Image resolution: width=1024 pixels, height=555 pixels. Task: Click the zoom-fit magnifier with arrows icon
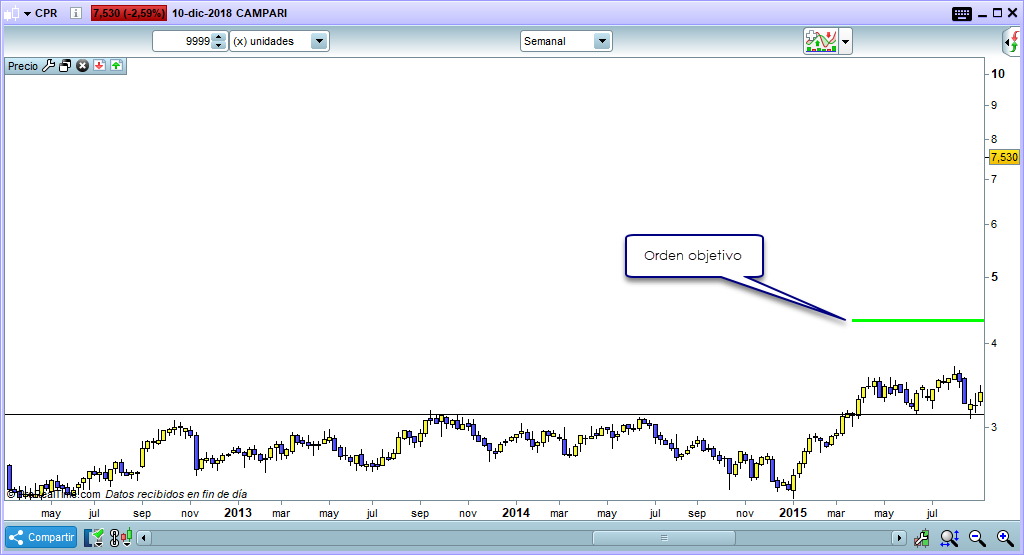[x=949, y=538]
